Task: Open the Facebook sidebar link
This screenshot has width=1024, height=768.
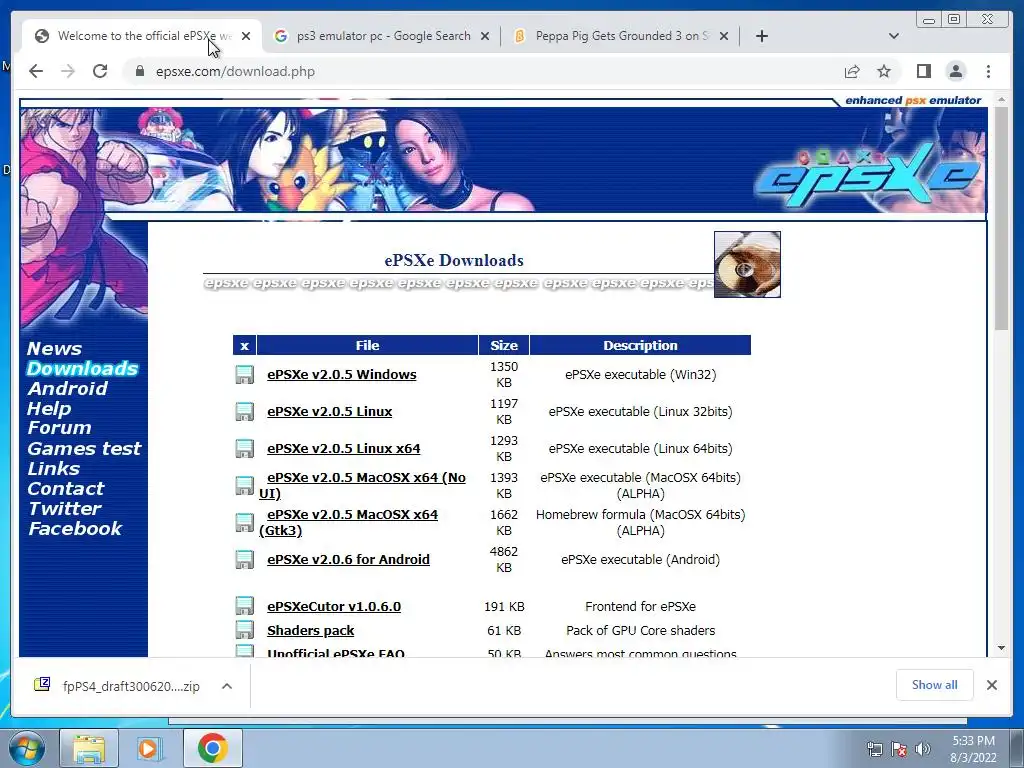Action: pos(75,529)
